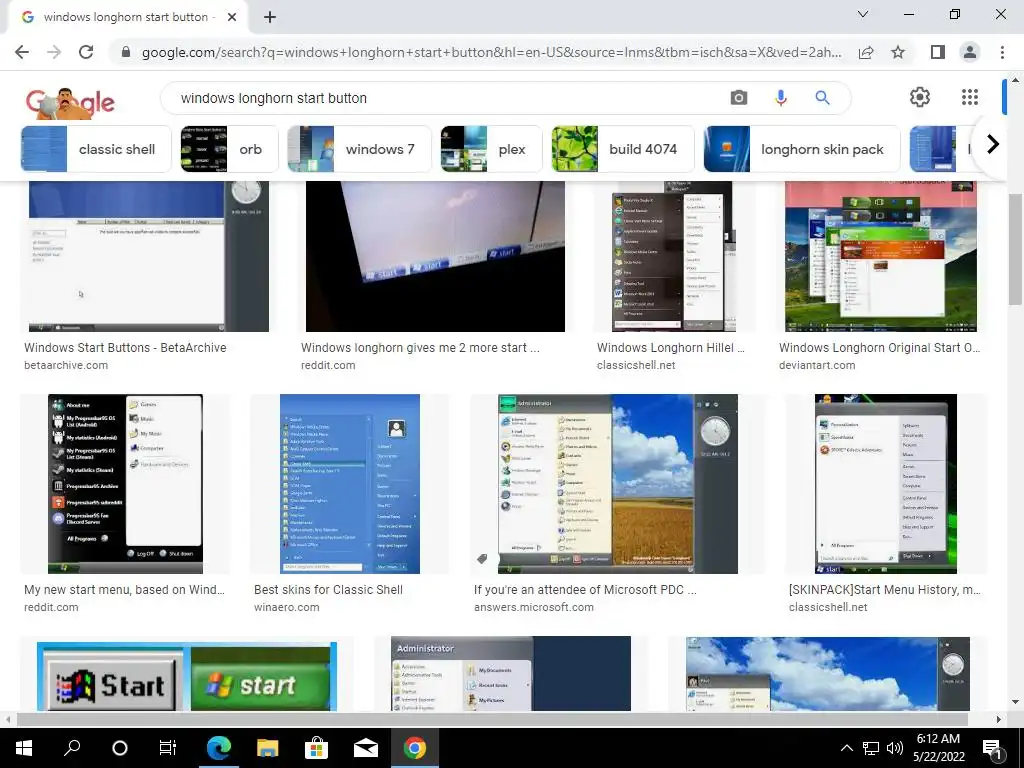Screen dimensions: 1024x768
Task: Open Google quick settings gear
Action: pyautogui.click(x=920, y=97)
